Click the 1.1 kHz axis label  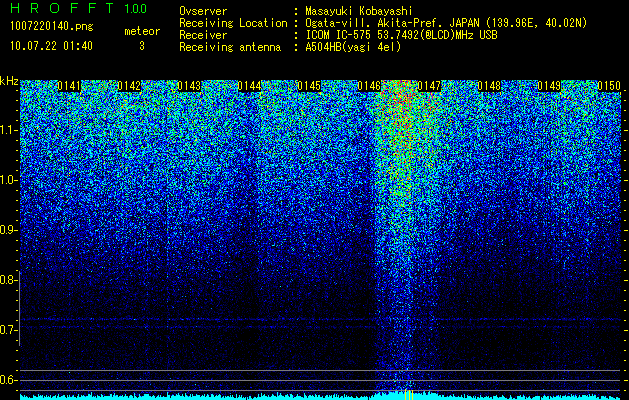point(8,130)
